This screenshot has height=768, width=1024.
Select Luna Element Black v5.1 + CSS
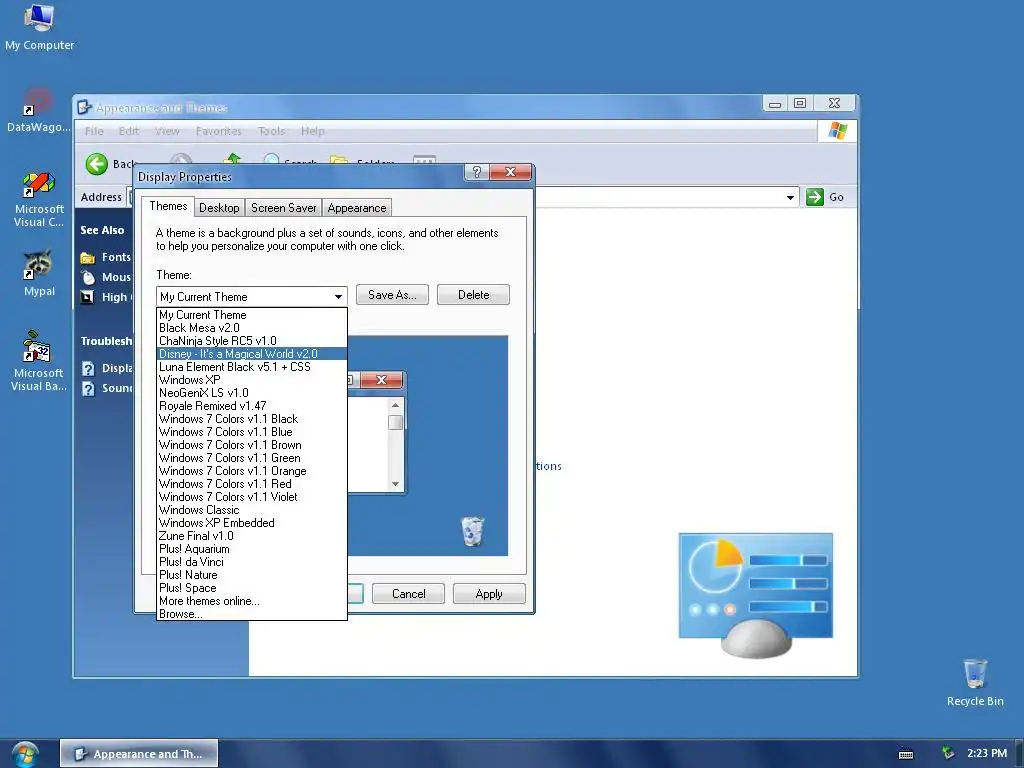point(251,367)
